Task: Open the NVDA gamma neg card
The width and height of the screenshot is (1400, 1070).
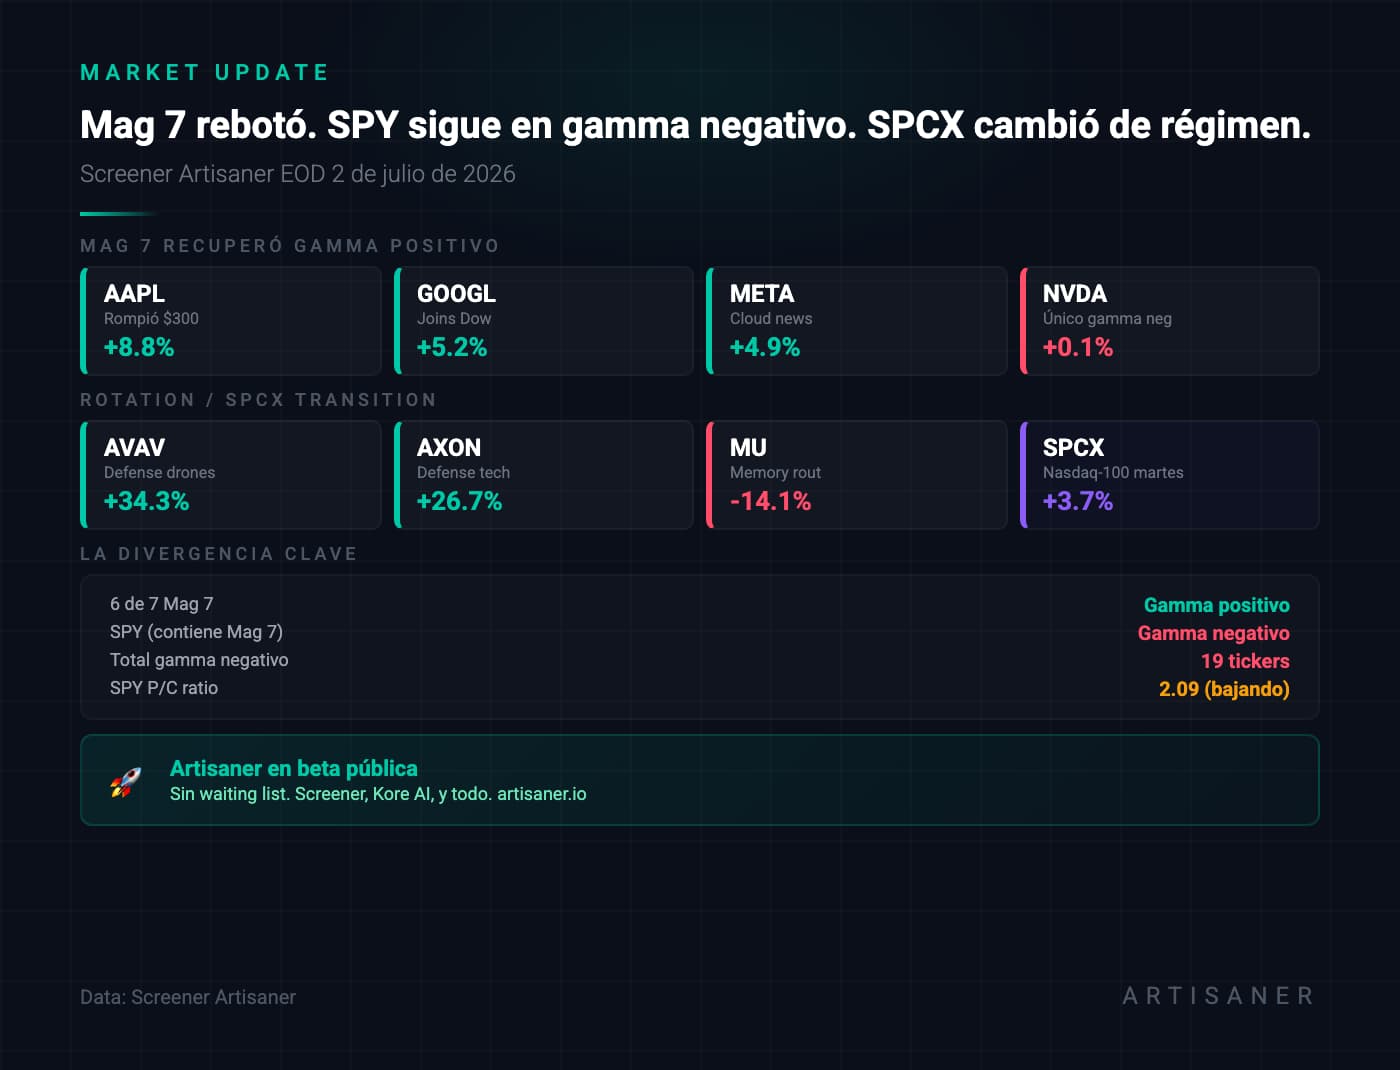Action: (1170, 321)
